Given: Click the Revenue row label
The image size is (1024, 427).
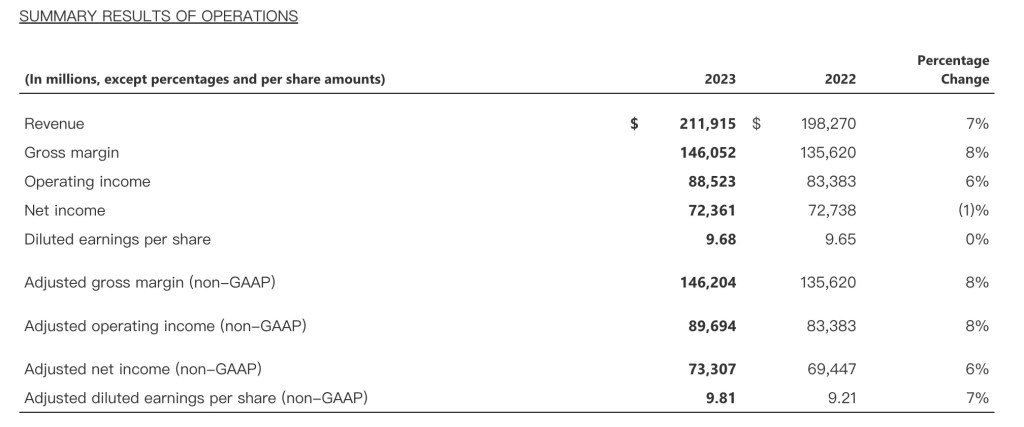Looking at the screenshot, I should click(54, 124).
